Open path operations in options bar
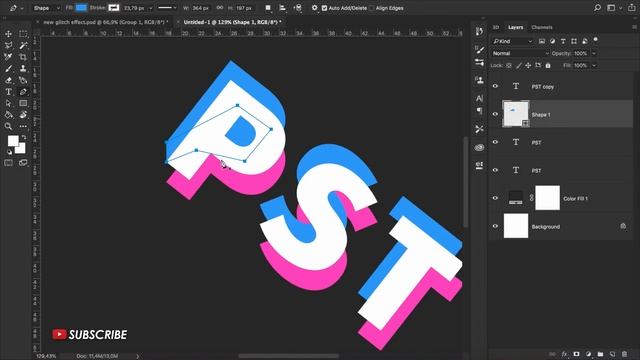Screen dimensions: 640x360 point(268,8)
